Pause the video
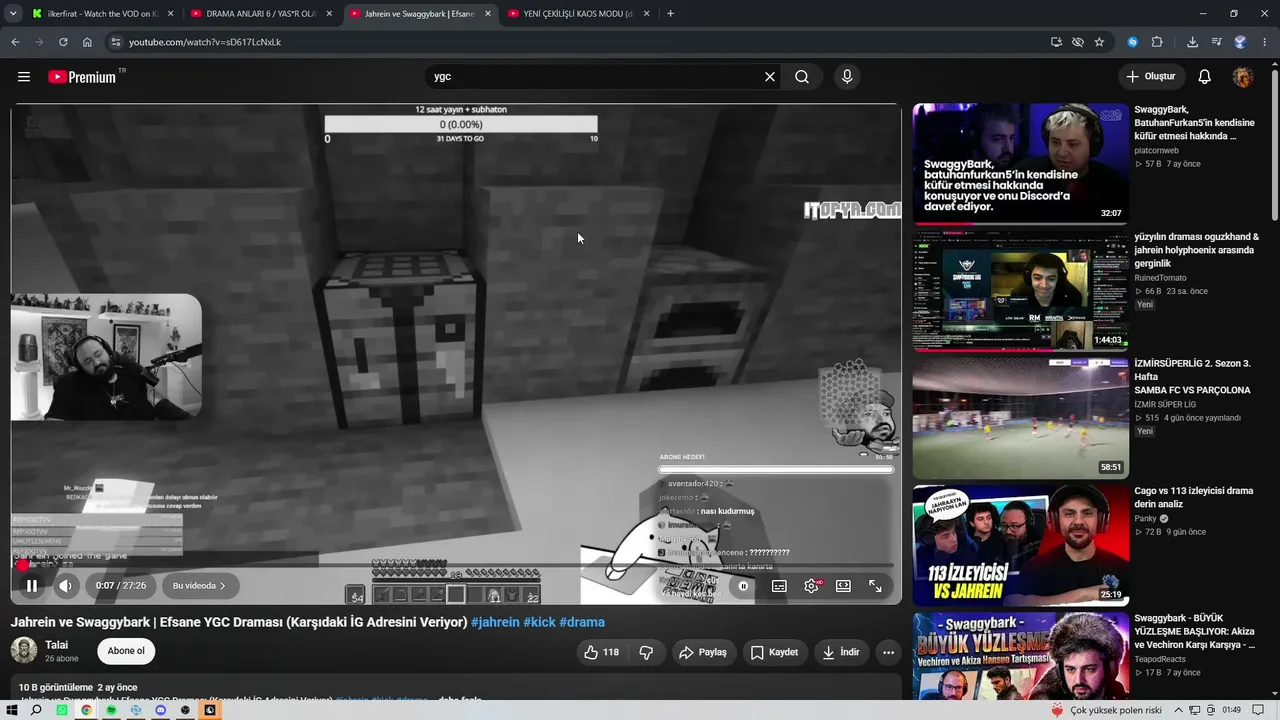The image size is (1280, 720). pos(32,586)
